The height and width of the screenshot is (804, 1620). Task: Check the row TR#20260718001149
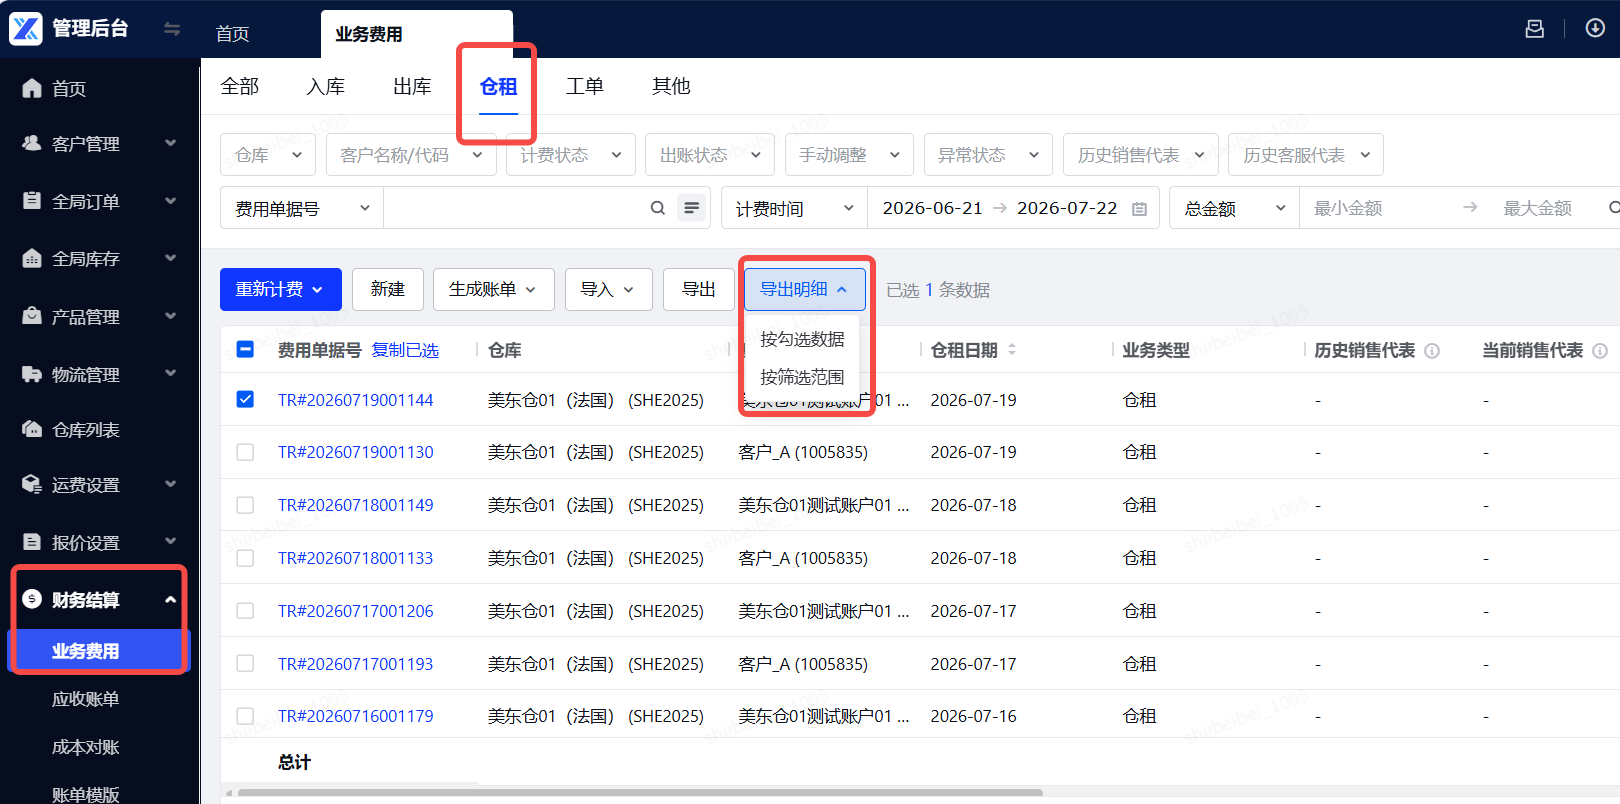pyautogui.click(x=245, y=505)
